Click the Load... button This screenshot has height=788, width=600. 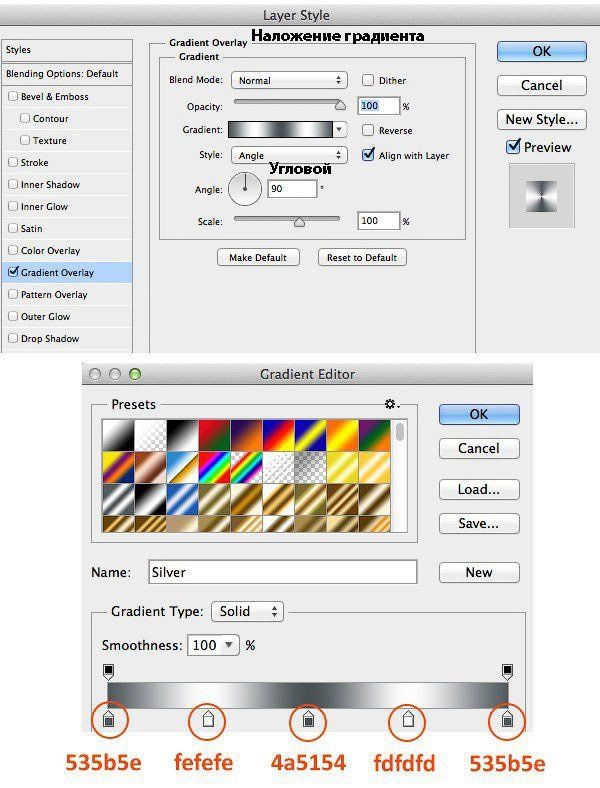pyautogui.click(x=479, y=489)
